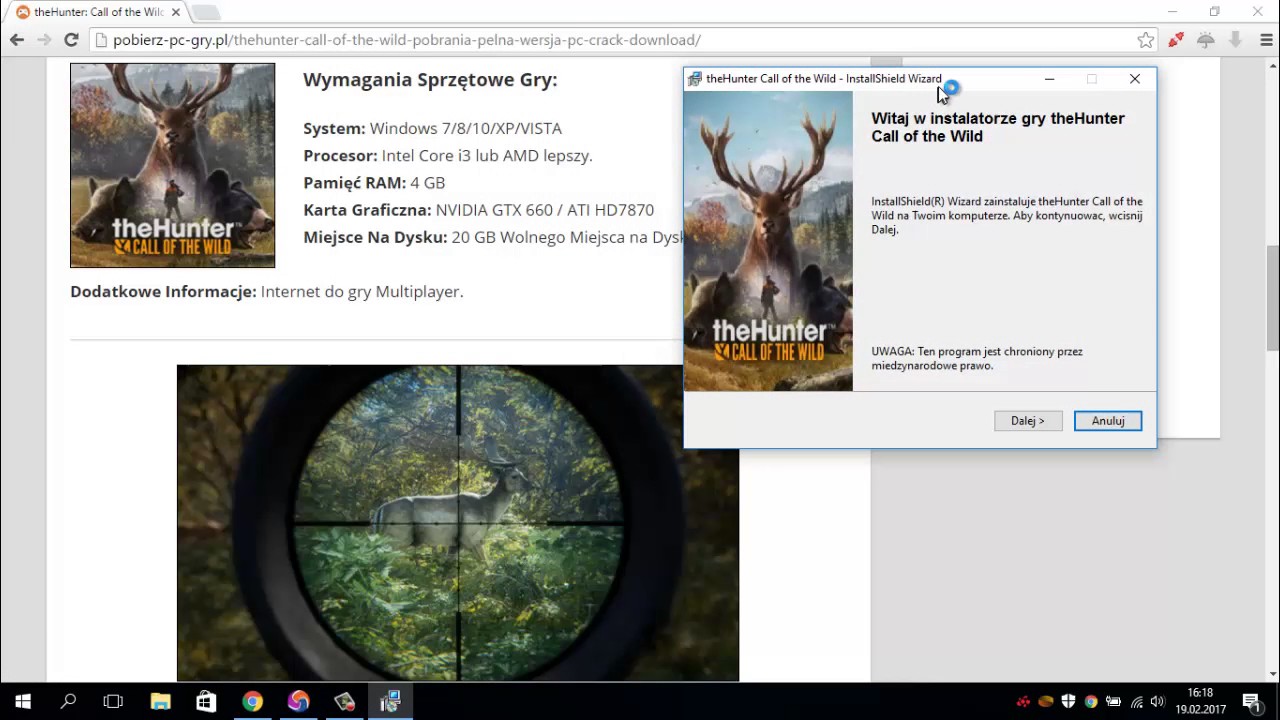Click the installer setup taskbar icon
The image size is (1280, 720).
pyautogui.click(x=390, y=702)
